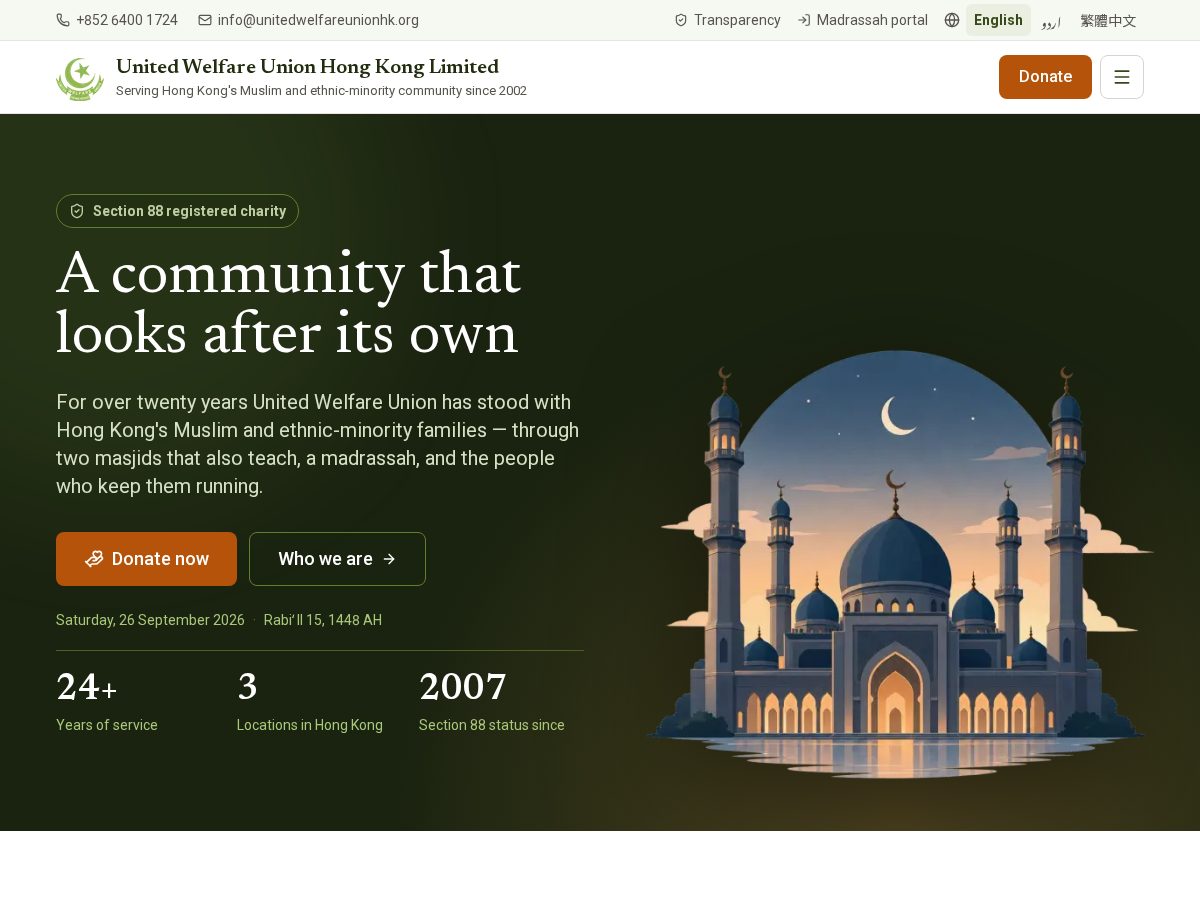Click the 'A community that looks after its own' heading
This screenshot has width=1200, height=900.
tap(289, 303)
